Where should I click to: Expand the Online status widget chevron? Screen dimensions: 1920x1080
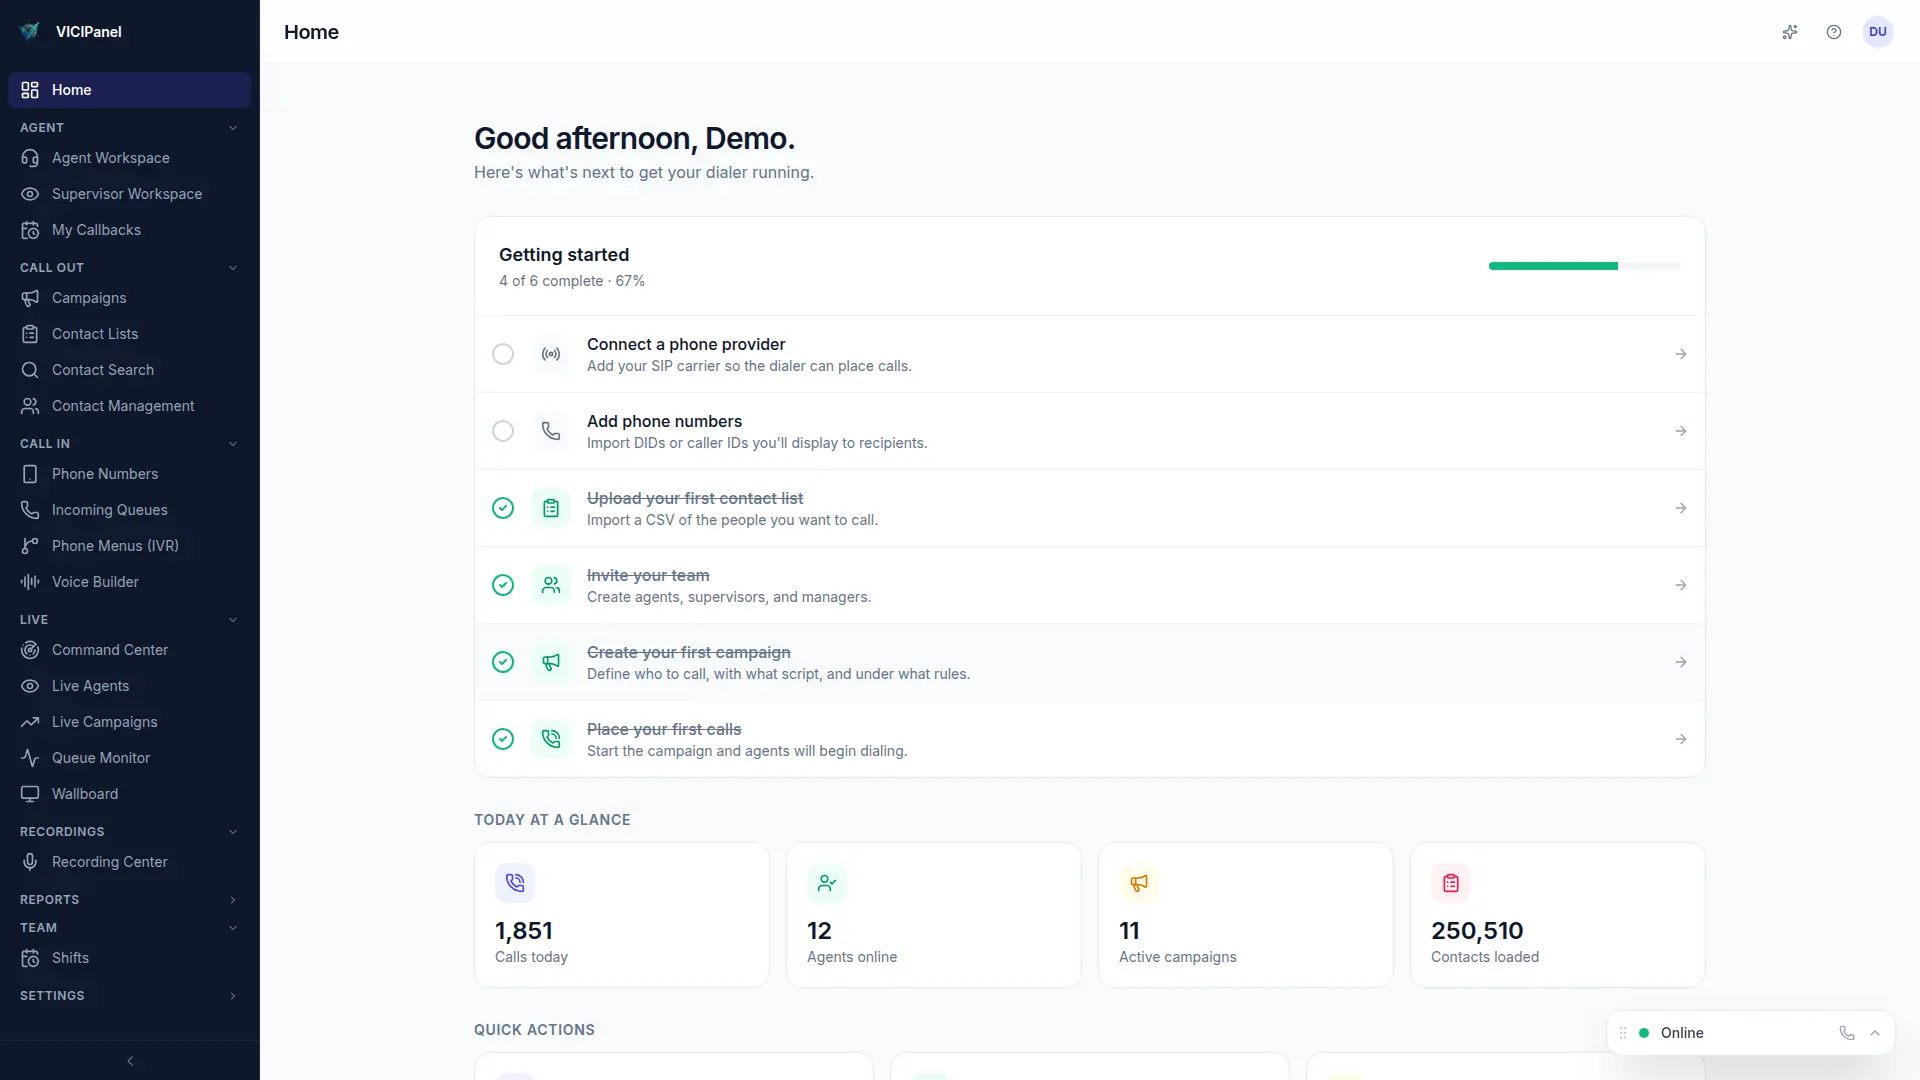[x=1875, y=1033]
